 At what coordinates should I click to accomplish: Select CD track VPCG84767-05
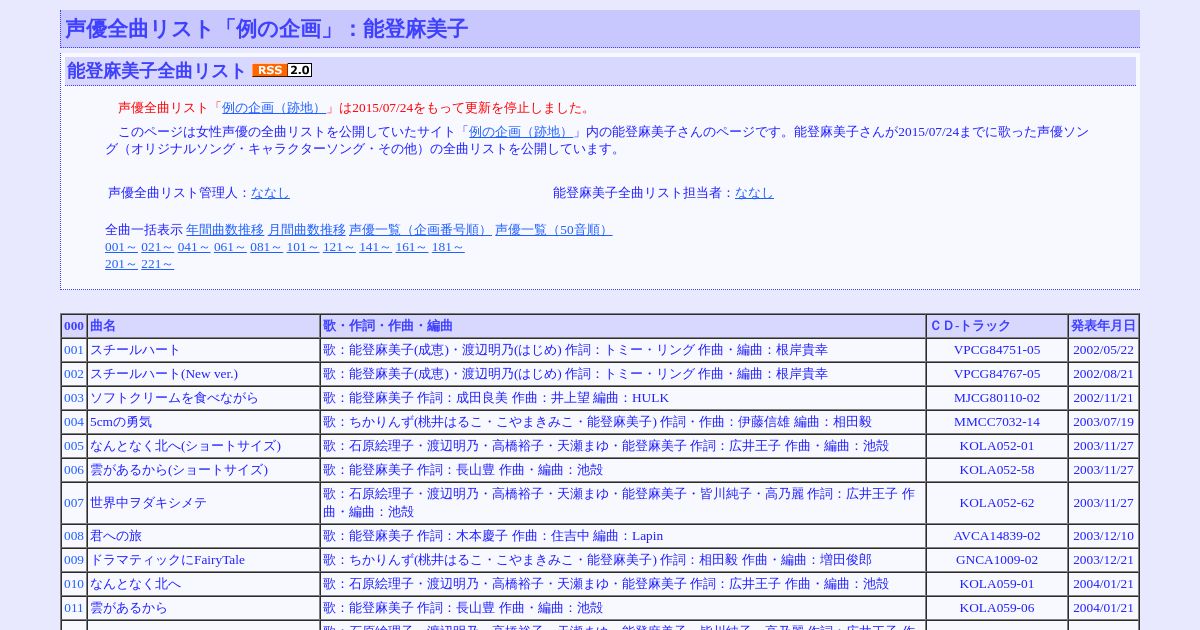(x=997, y=374)
